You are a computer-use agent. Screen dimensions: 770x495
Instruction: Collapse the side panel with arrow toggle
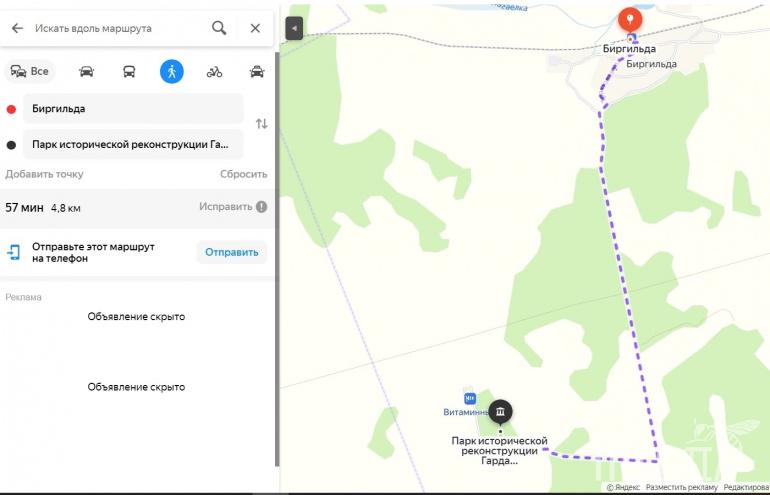pos(293,29)
